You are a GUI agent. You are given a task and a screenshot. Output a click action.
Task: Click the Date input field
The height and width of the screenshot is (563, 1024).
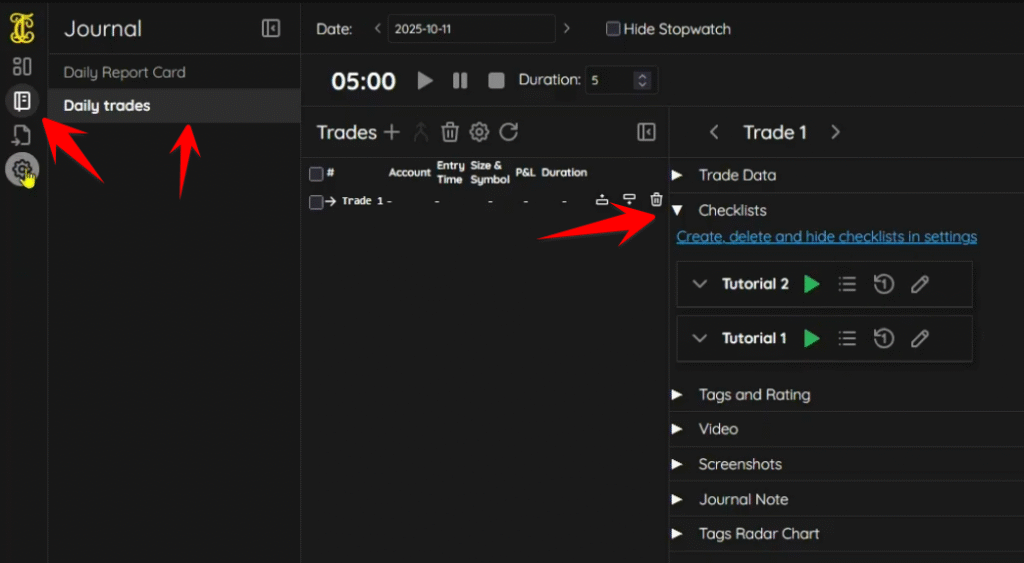pyautogui.click(x=471, y=29)
